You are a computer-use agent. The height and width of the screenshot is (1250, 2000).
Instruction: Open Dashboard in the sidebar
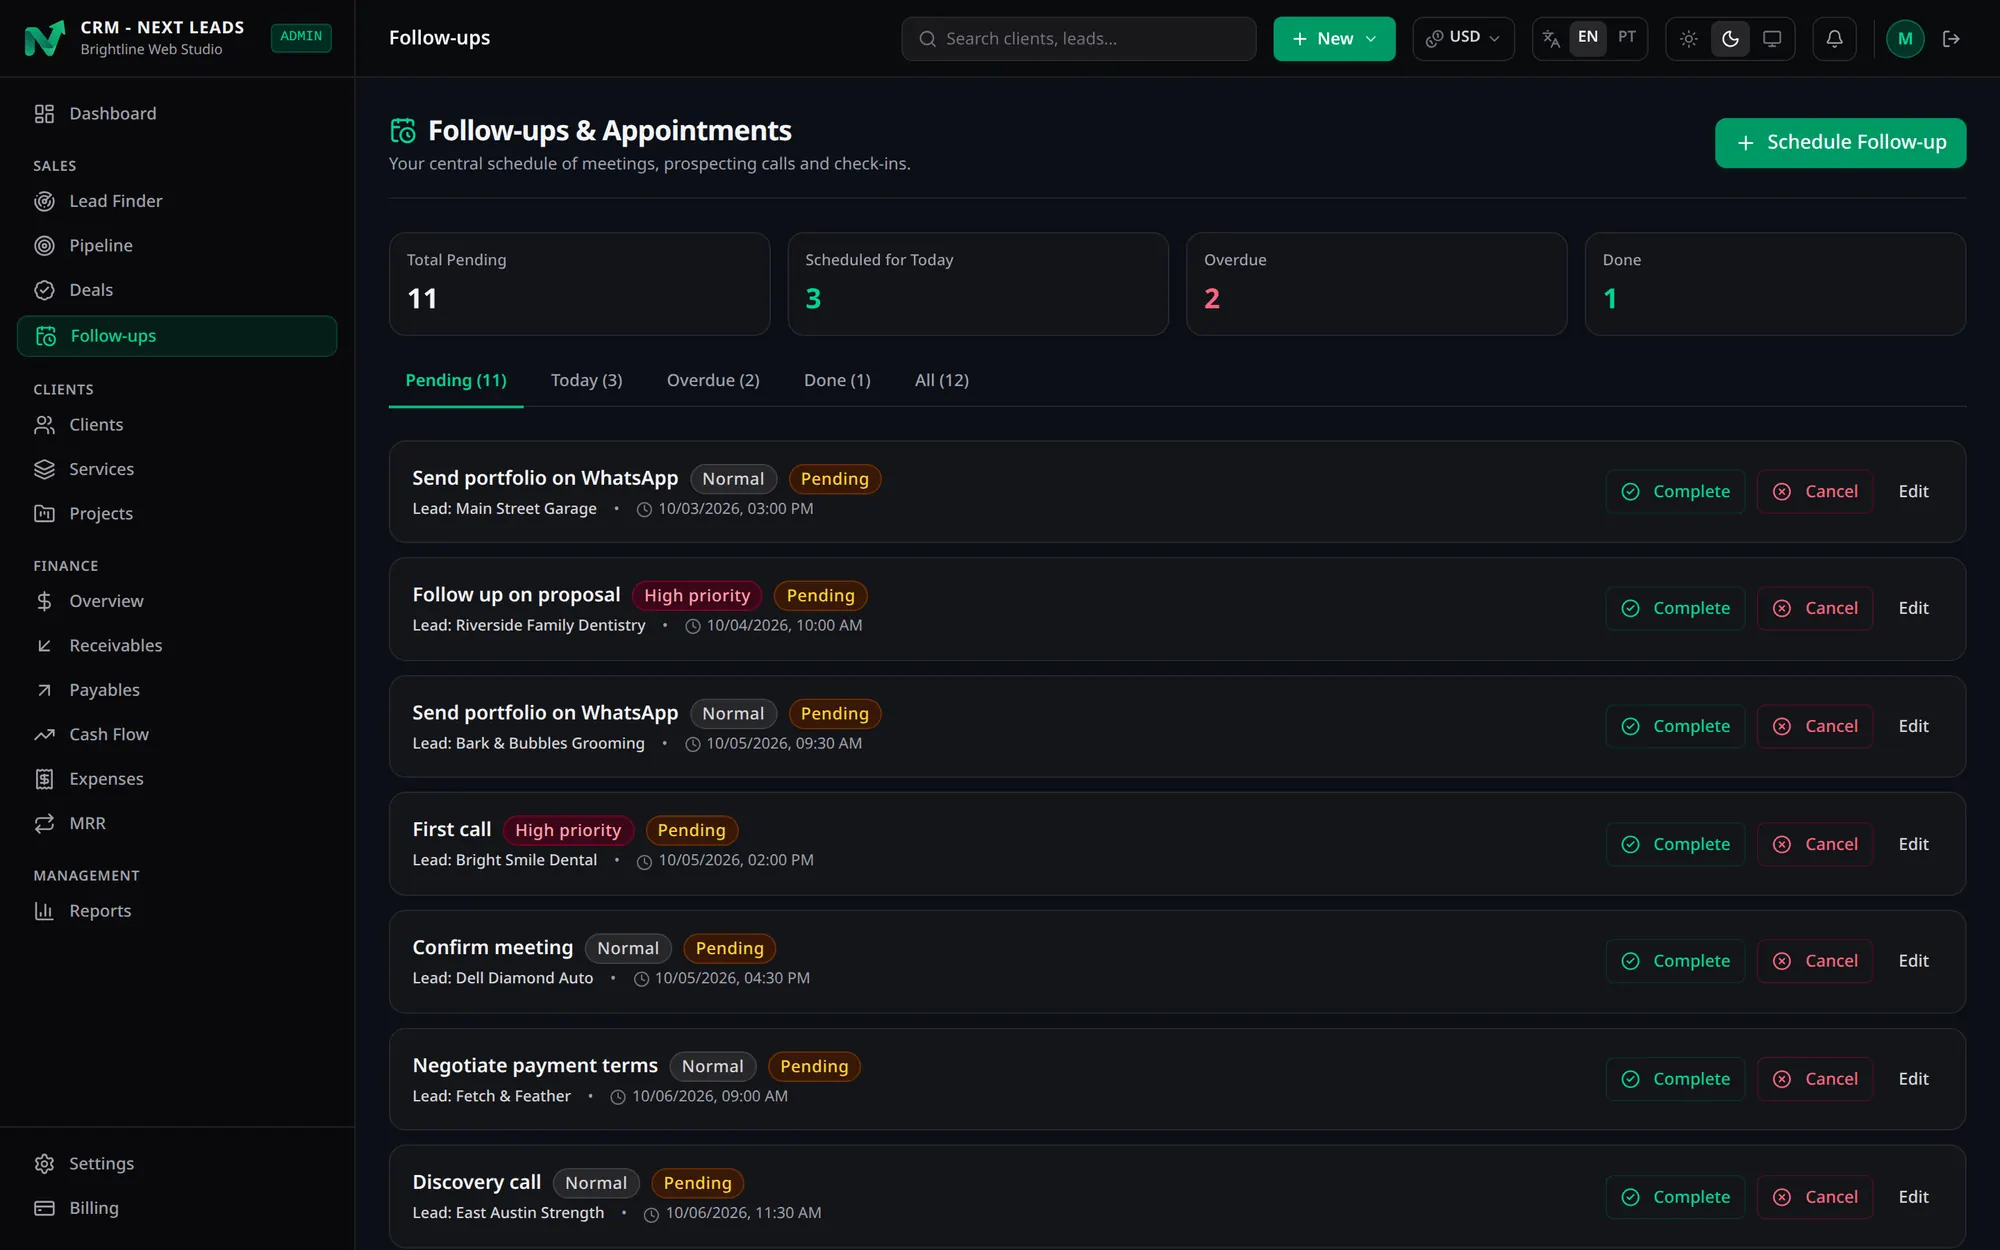point(177,113)
